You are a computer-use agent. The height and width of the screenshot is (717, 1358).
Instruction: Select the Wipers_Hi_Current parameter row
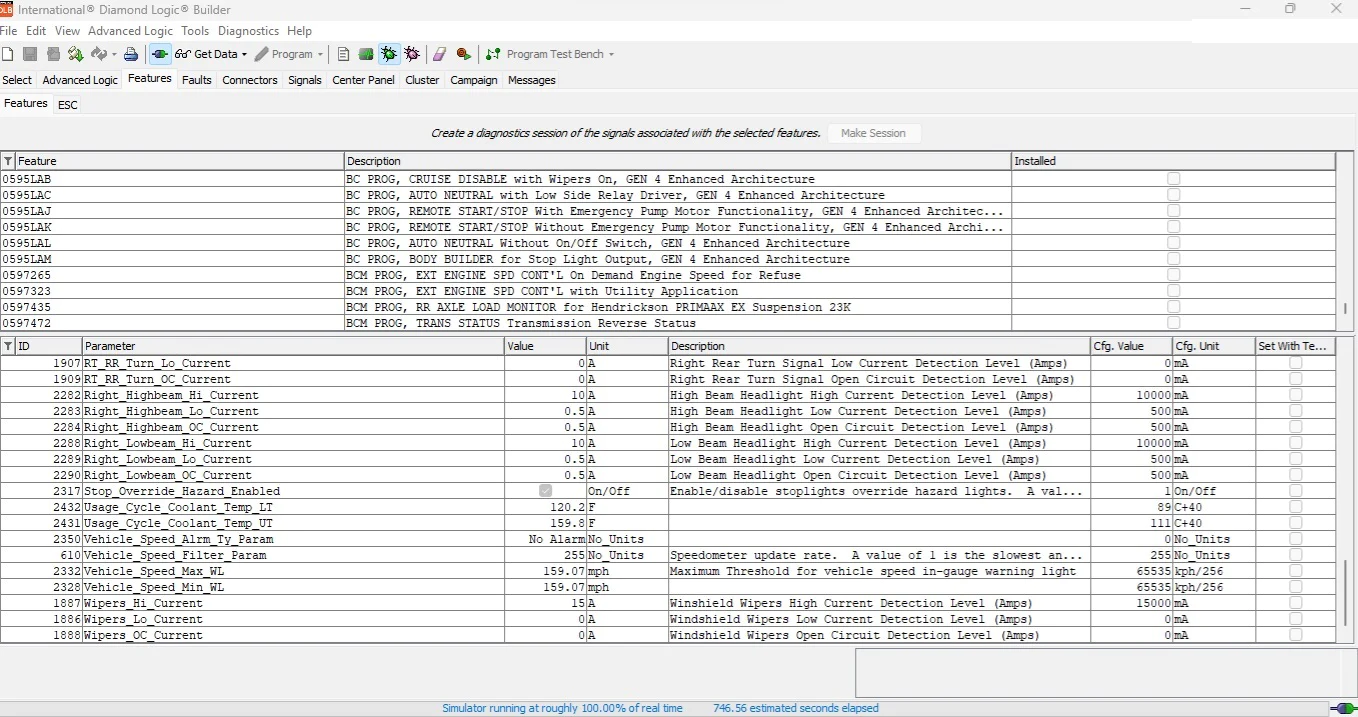pyautogui.click(x=668, y=603)
